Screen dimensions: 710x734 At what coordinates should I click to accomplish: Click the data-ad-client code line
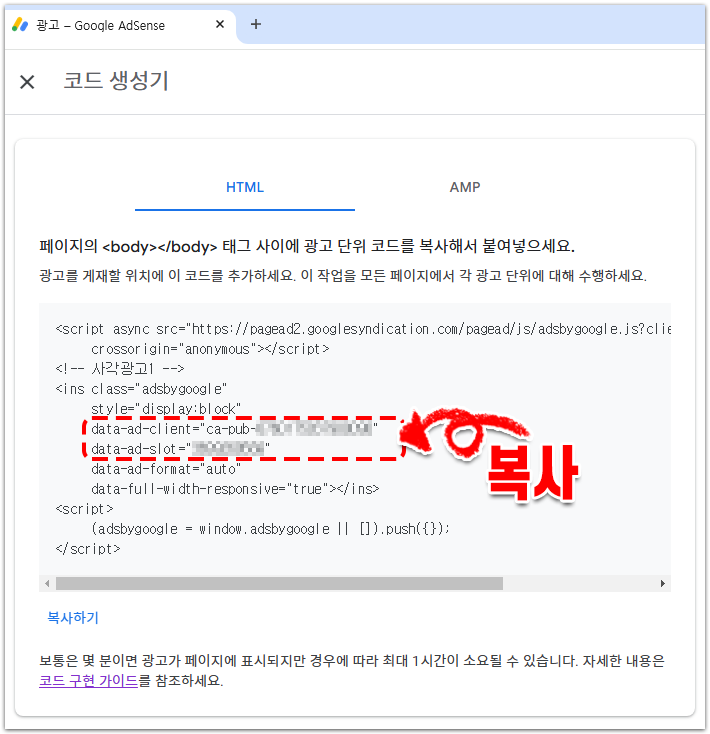[x=234, y=429]
